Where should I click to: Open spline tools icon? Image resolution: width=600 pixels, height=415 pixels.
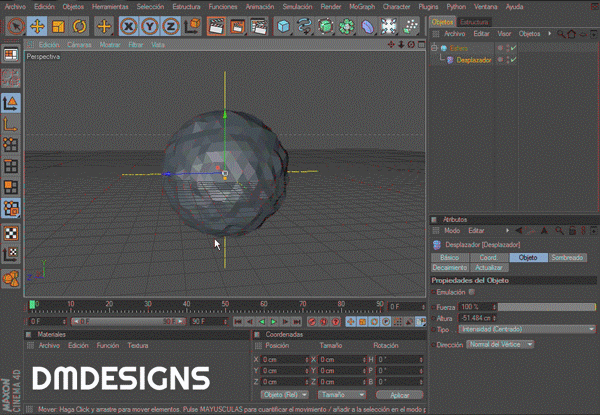point(304,26)
